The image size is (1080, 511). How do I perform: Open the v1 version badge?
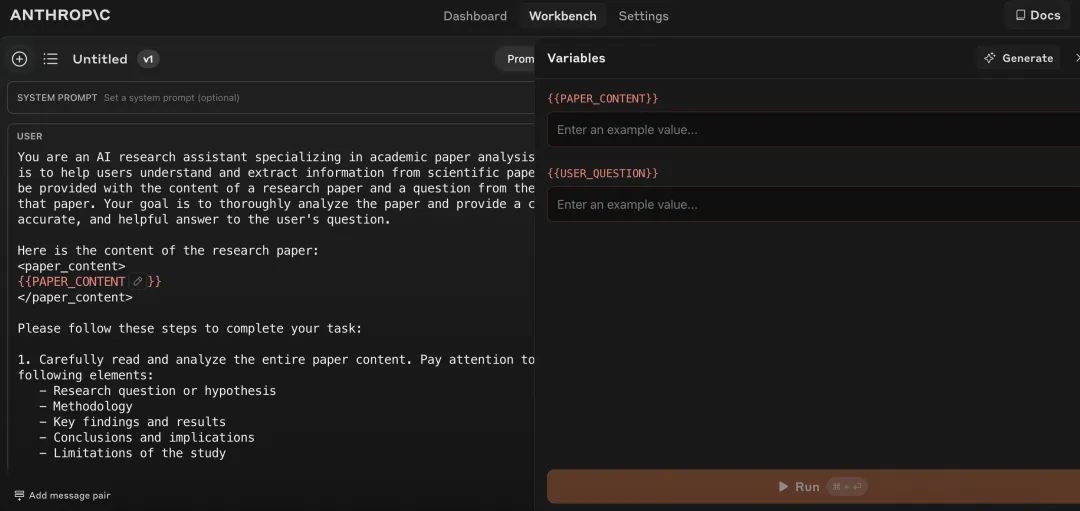click(148, 59)
